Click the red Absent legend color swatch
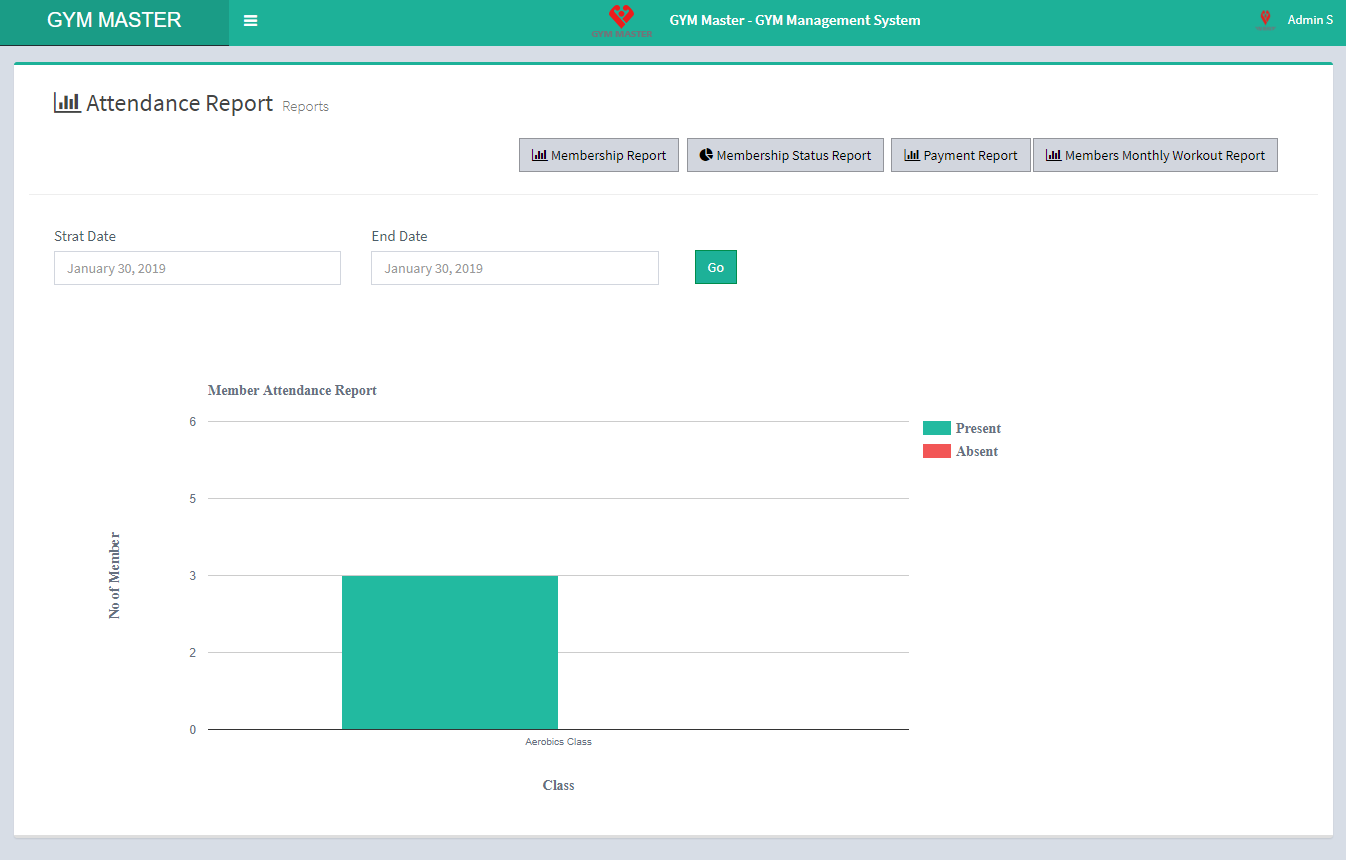The image size is (1346, 860). (936, 451)
